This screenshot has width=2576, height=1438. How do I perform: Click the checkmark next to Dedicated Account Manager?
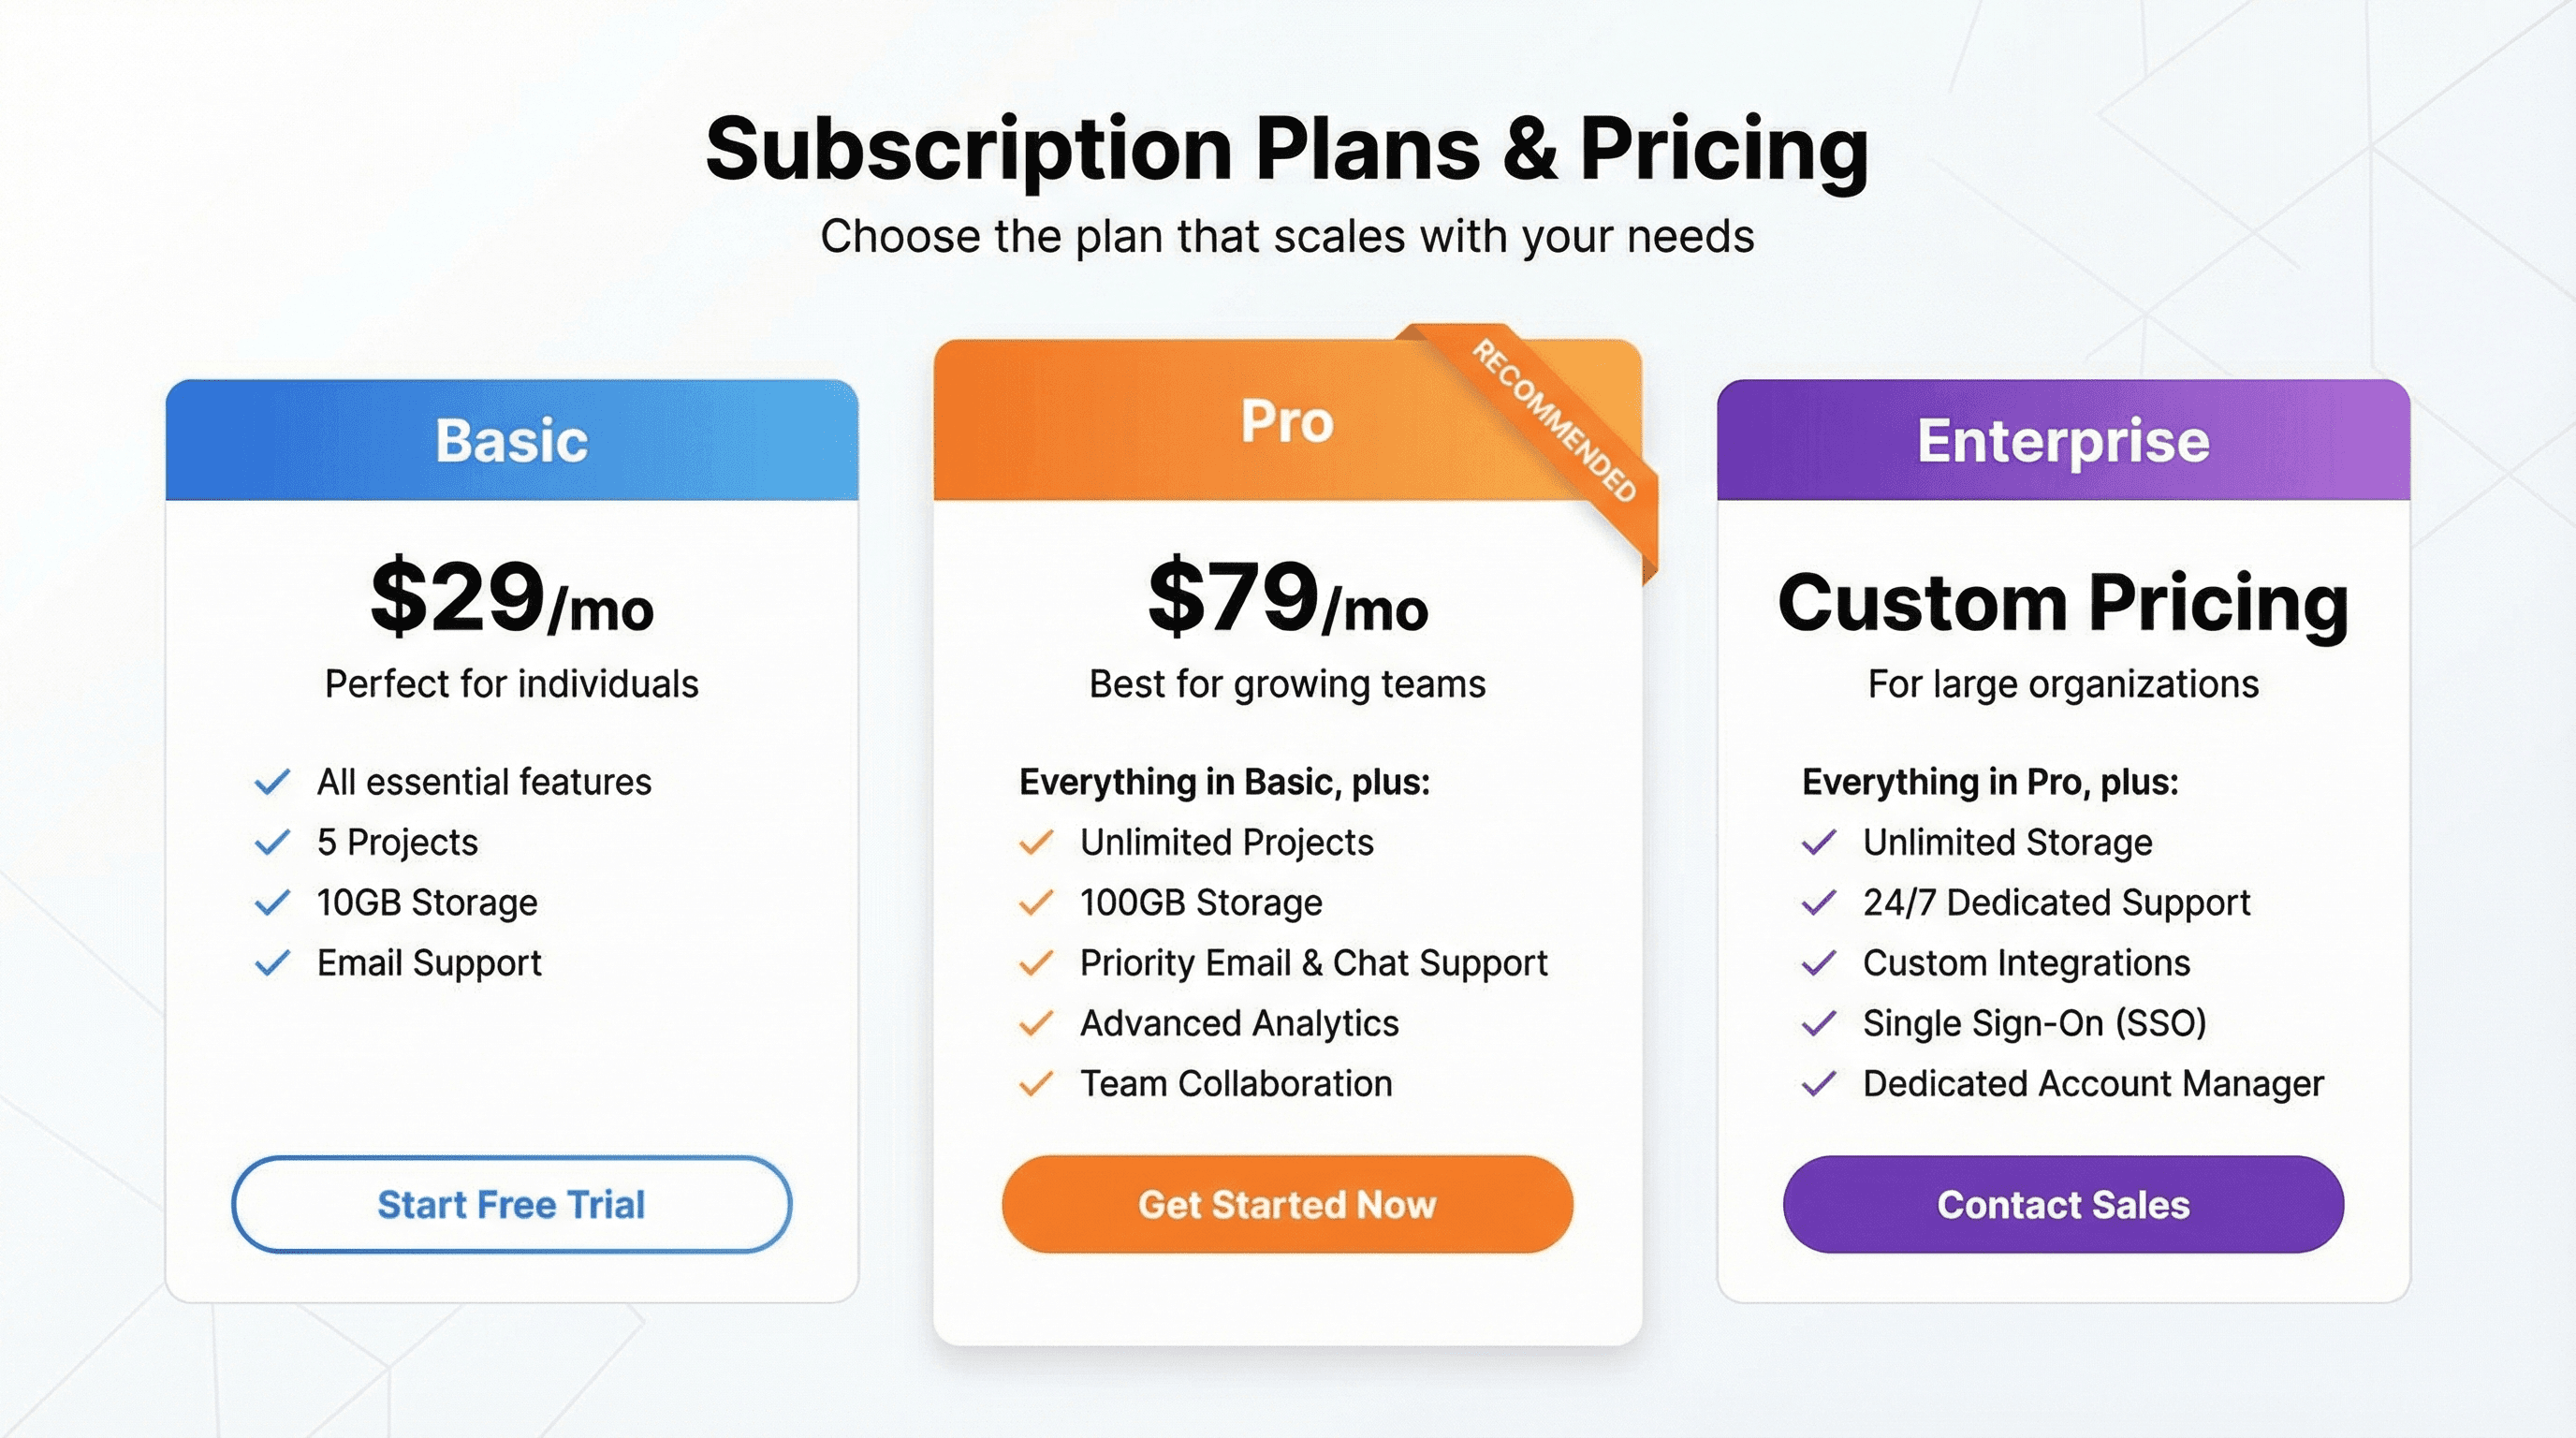[x=1821, y=1084]
